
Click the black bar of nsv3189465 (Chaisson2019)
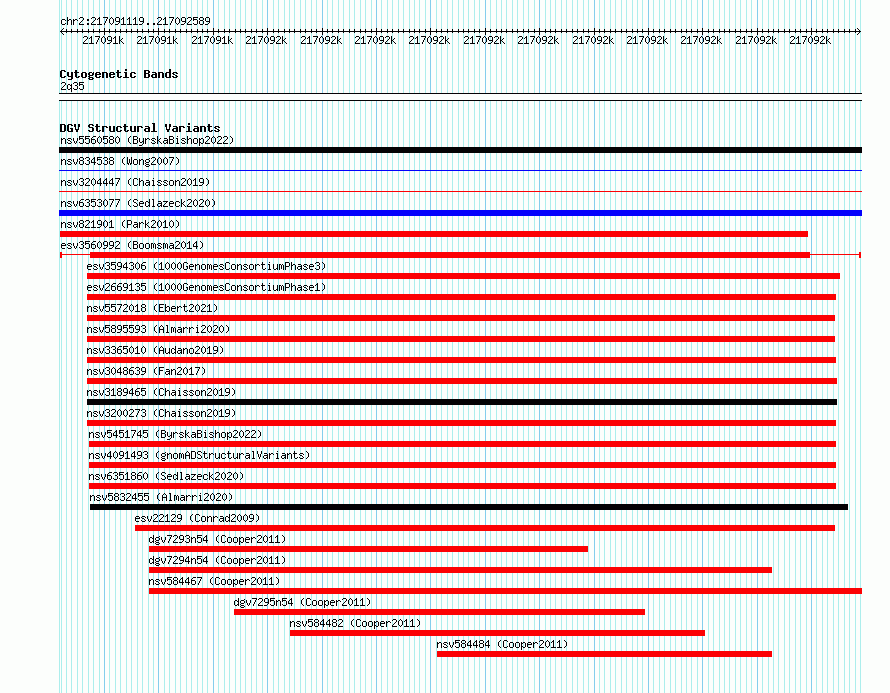coord(462,402)
